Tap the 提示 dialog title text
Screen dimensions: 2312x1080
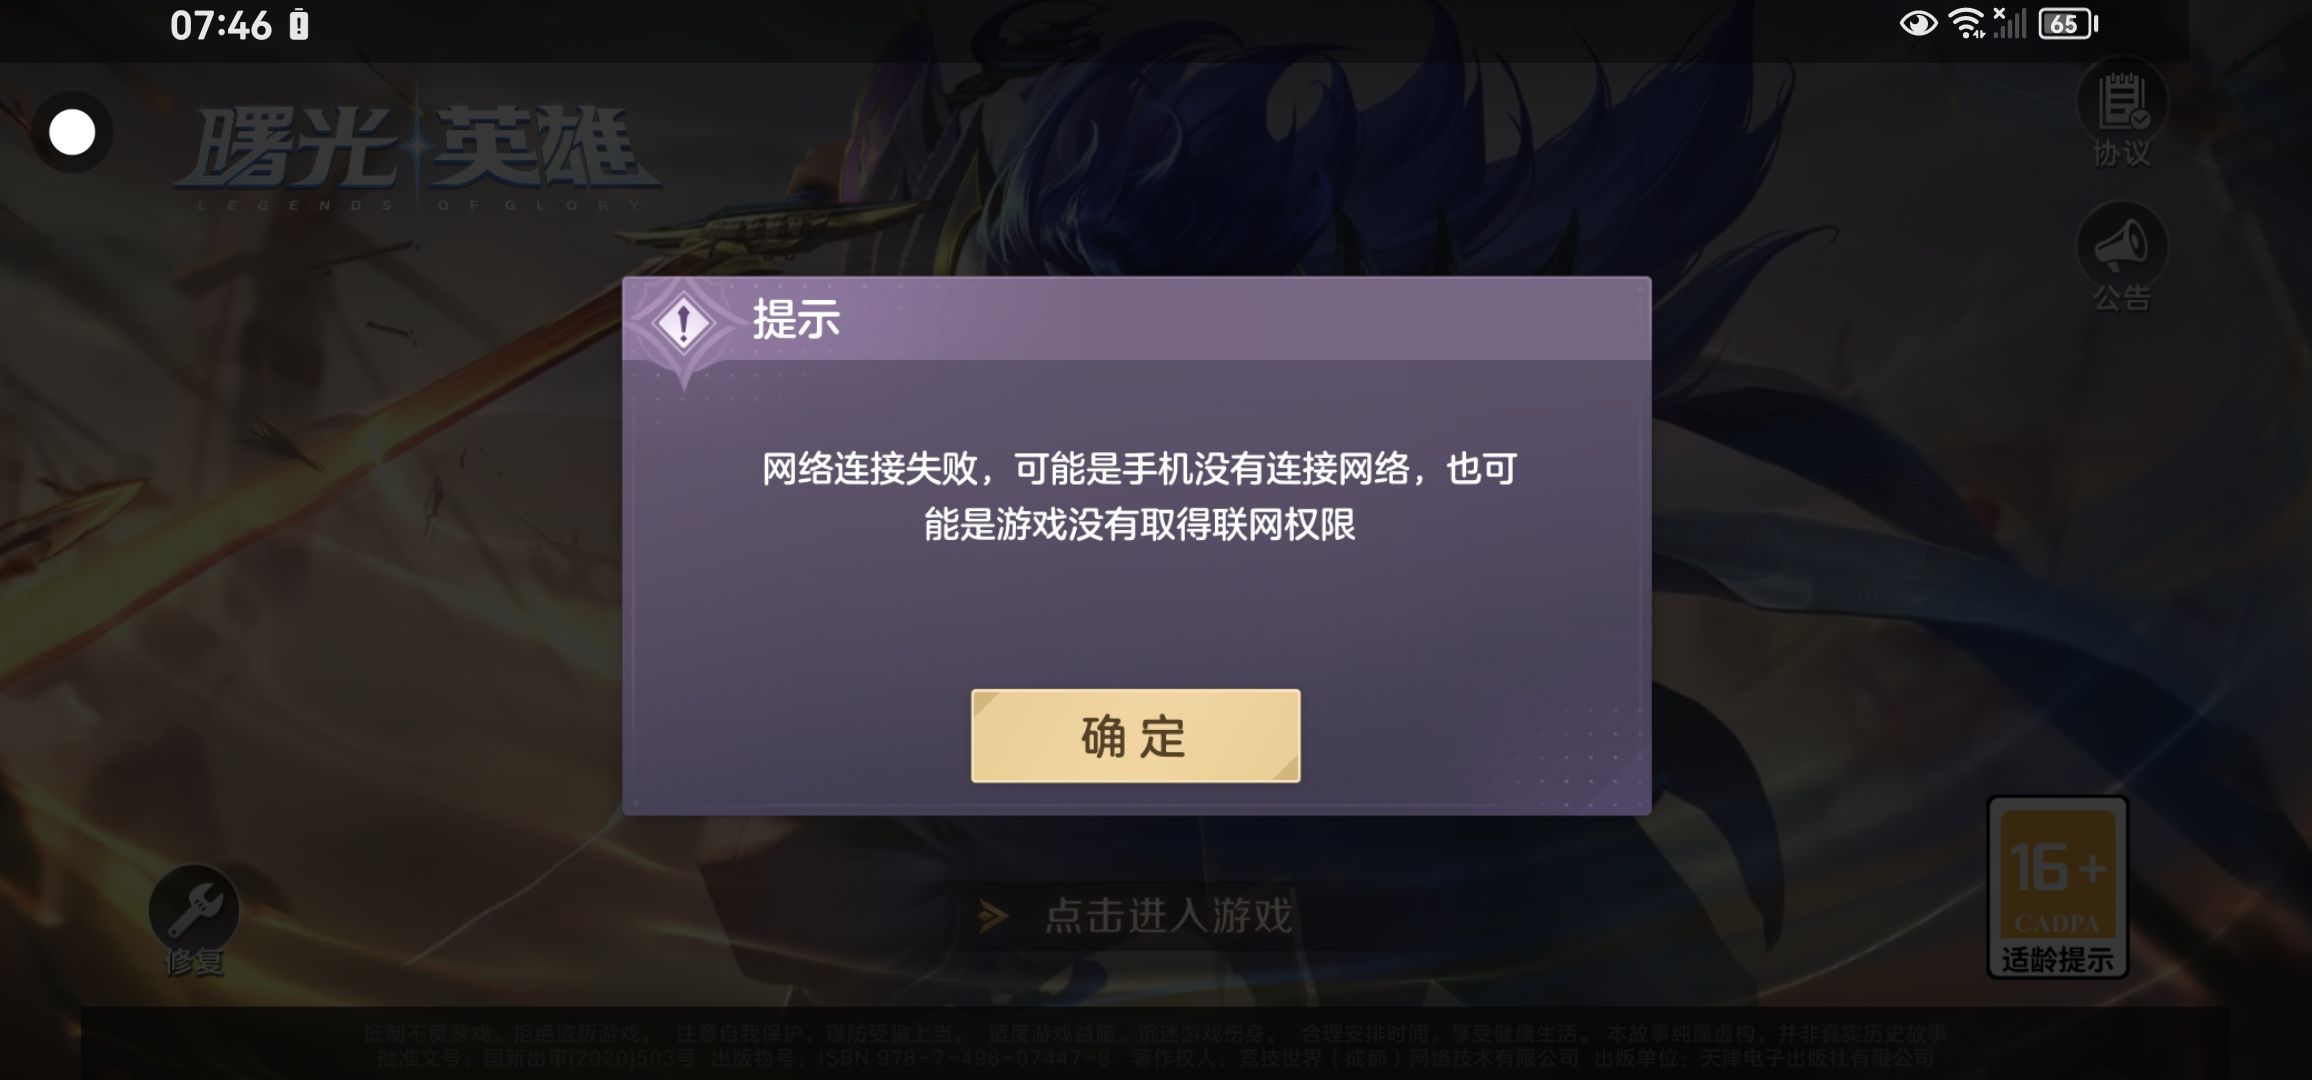796,320
